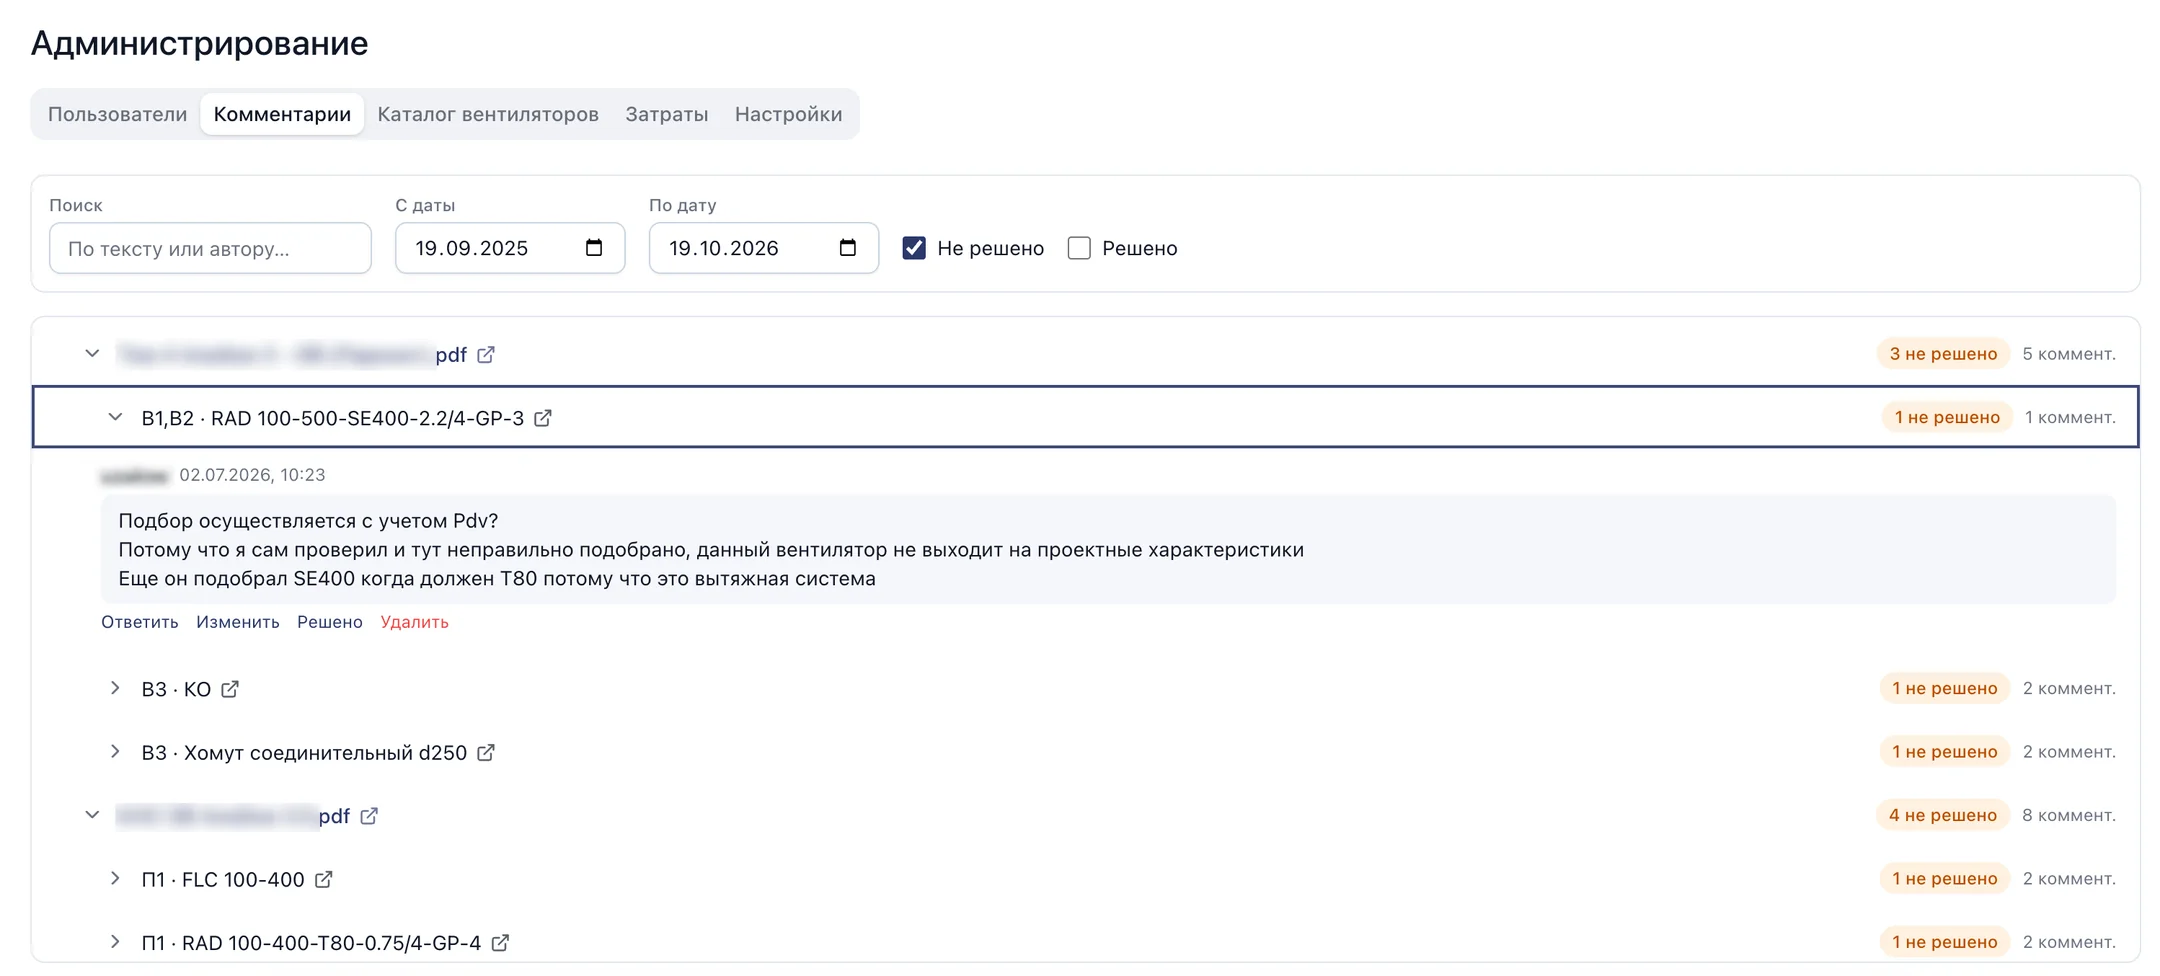Collapse the В1,В2 RAD 100-500 comment row
The image size is (2160, 976).
pyautogui.click(x=115, y=417)
